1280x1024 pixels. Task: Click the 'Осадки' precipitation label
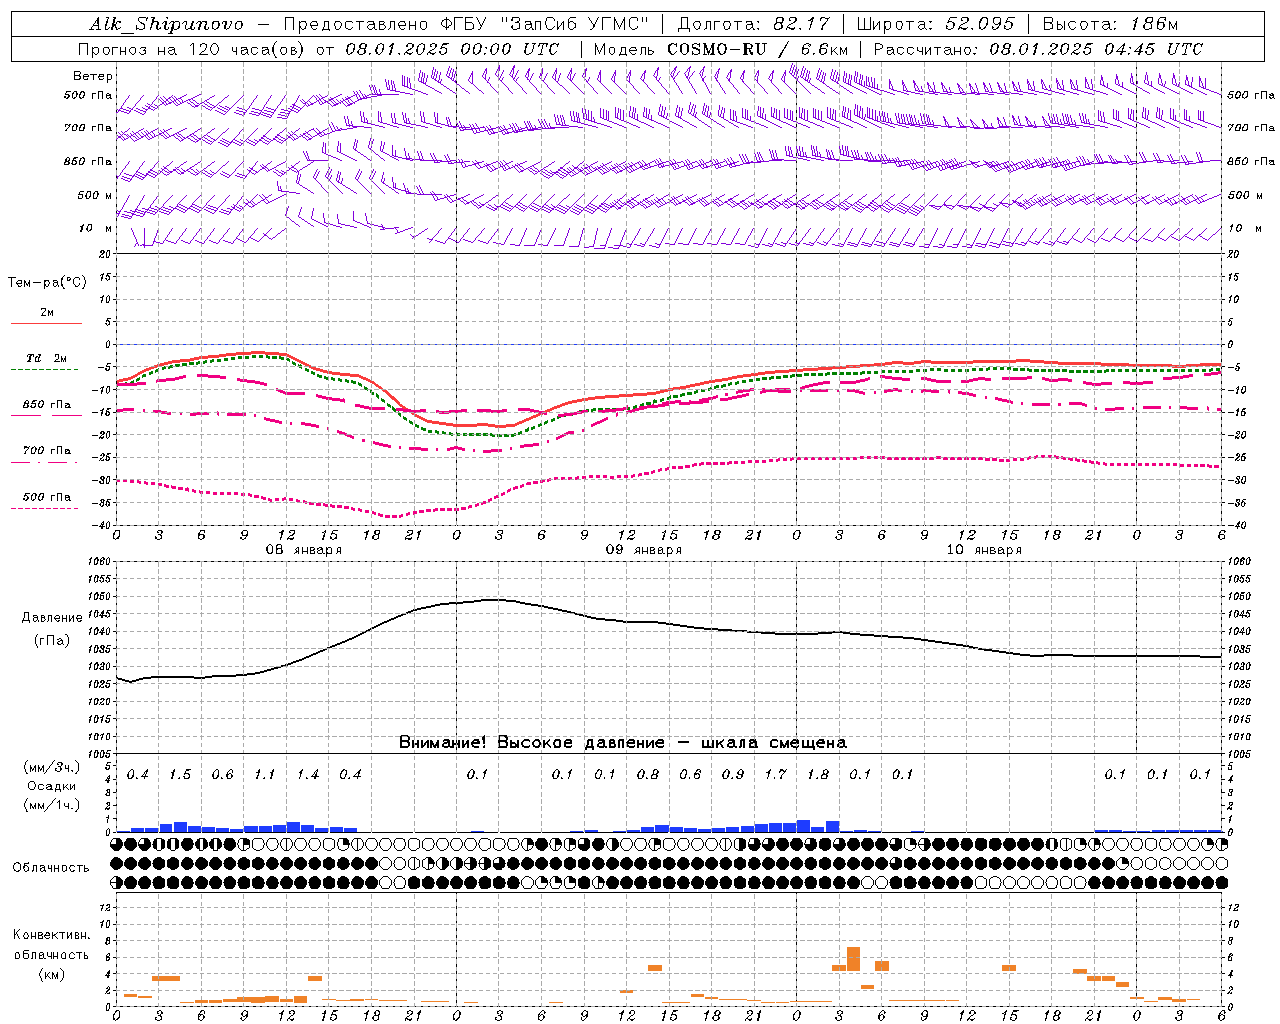tap(51, 786)
